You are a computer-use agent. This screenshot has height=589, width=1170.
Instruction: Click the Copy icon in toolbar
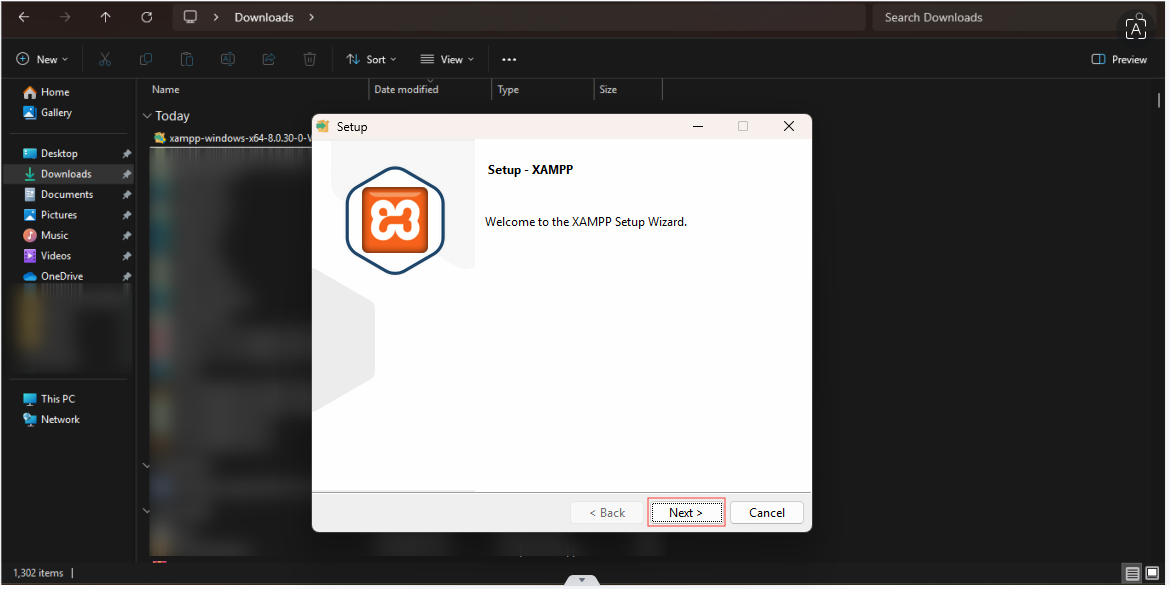[146, 59]
